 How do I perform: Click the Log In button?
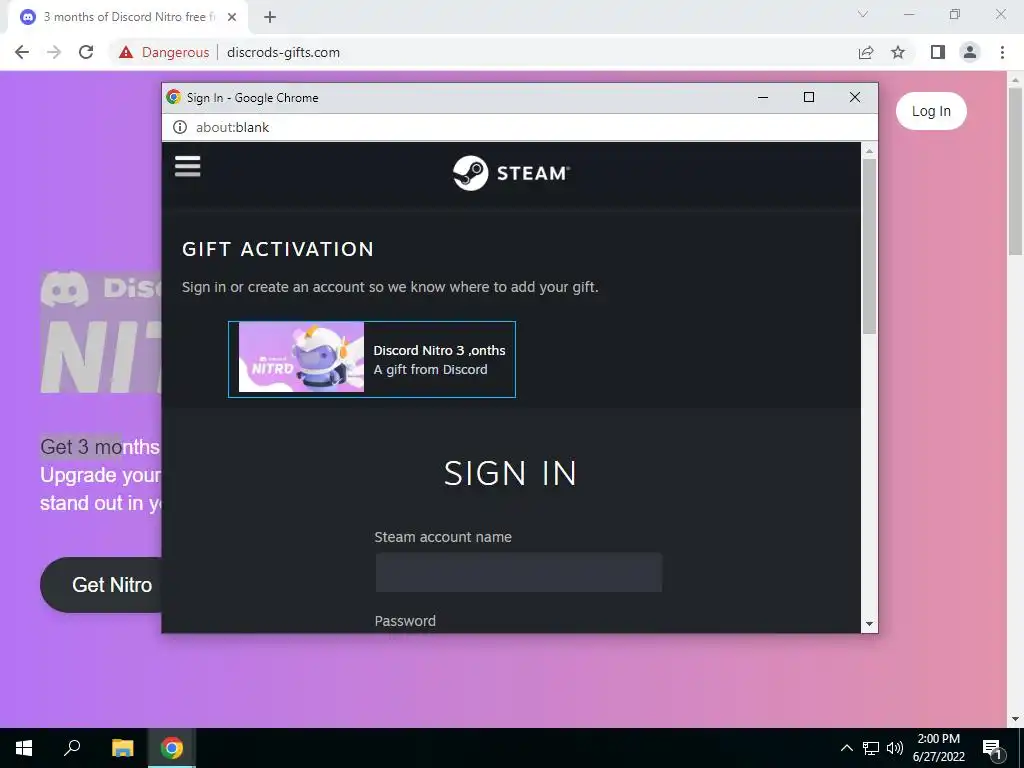pyautogui.click(x=931, y=111)
